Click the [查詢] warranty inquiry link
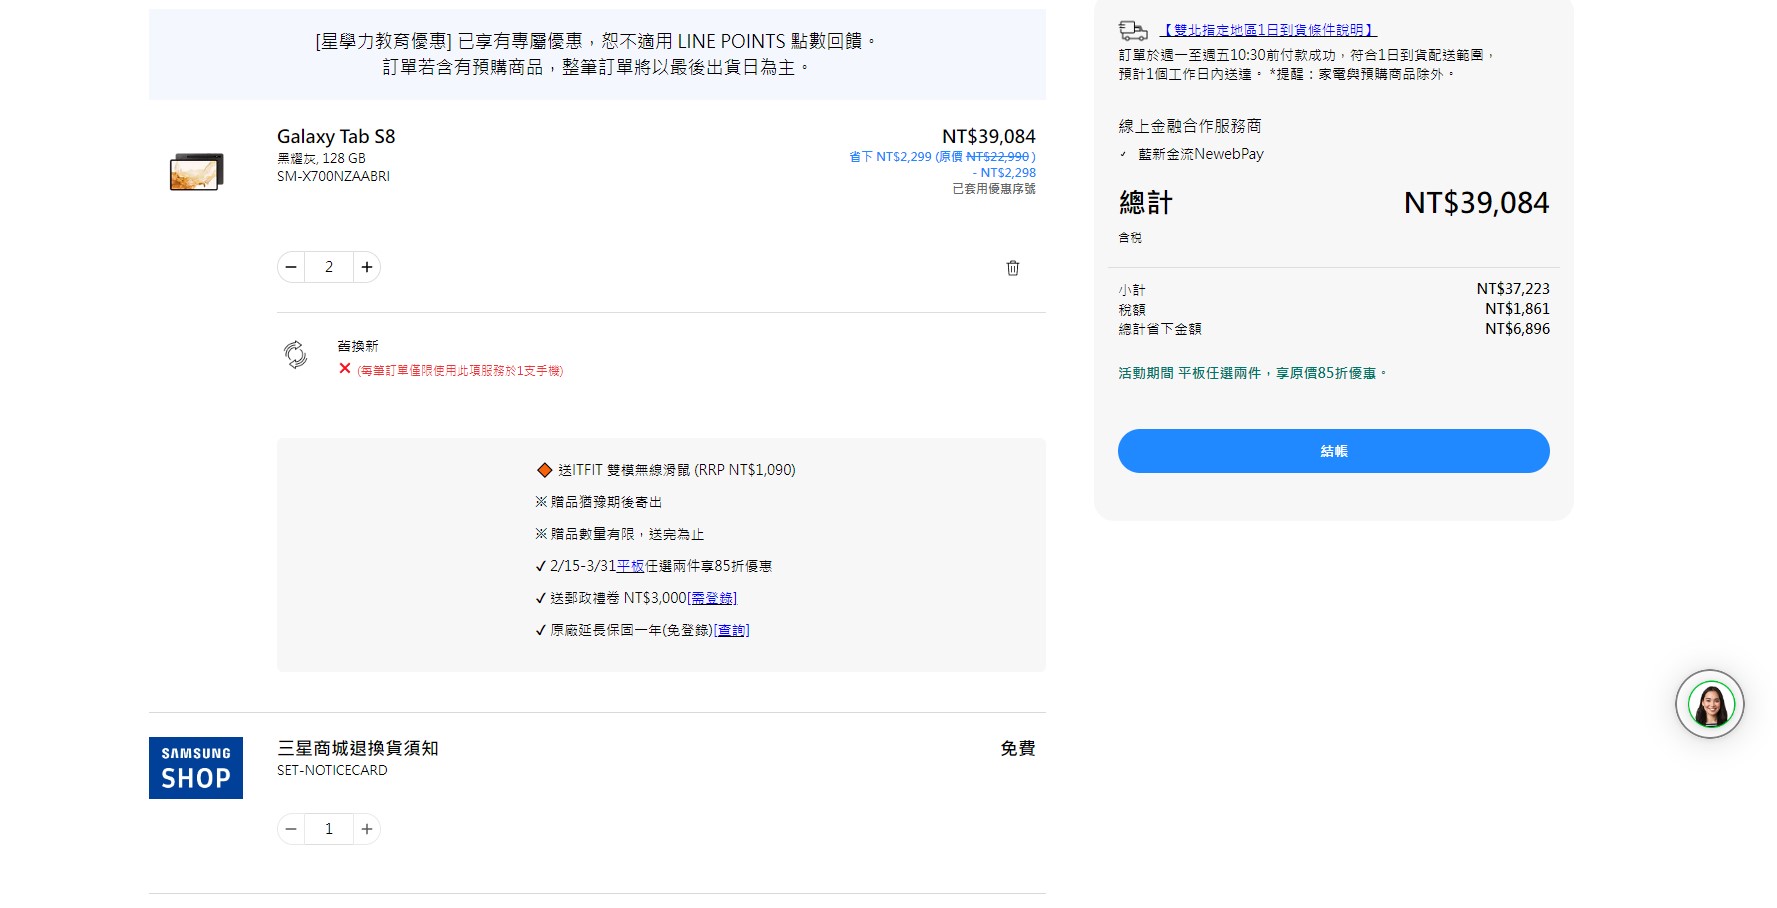This screenshot has height=908, width=1777. [730, 630]
